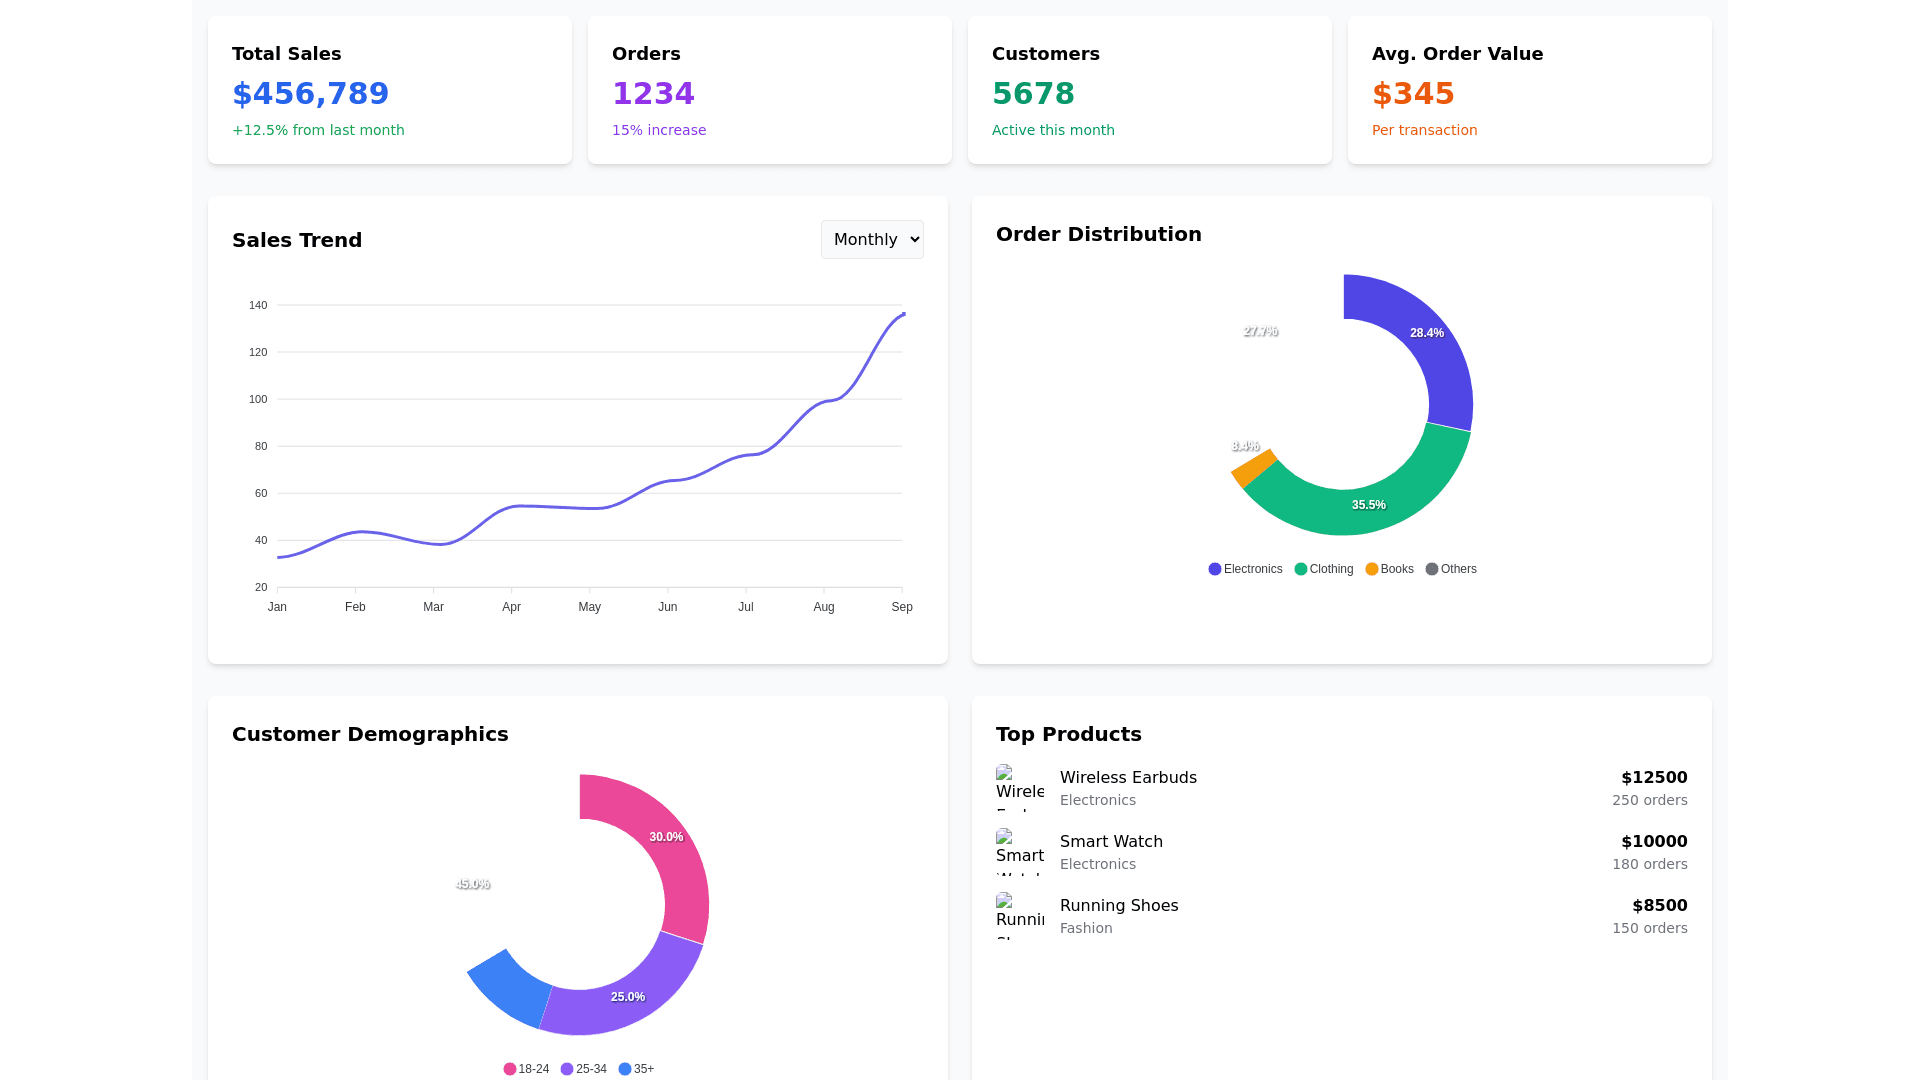Viewport: 1920px width, 1080px height.
Task: Toggle the Books legend entry
Action: click(1389, 569)
